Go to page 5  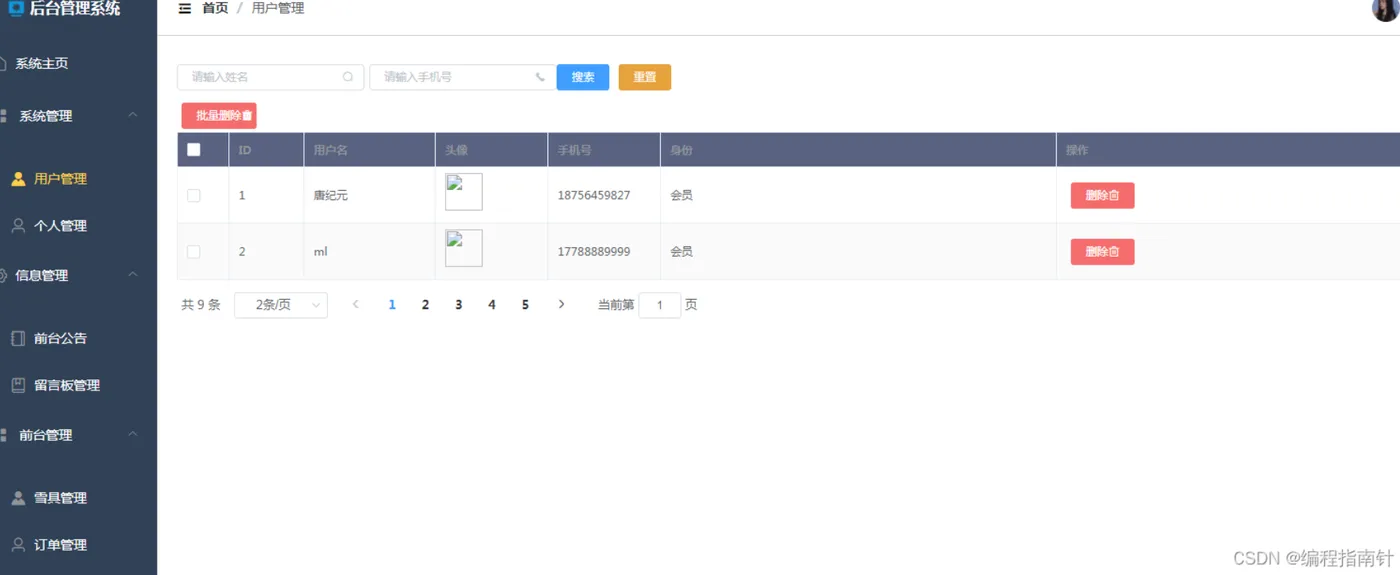click(525, 305)
